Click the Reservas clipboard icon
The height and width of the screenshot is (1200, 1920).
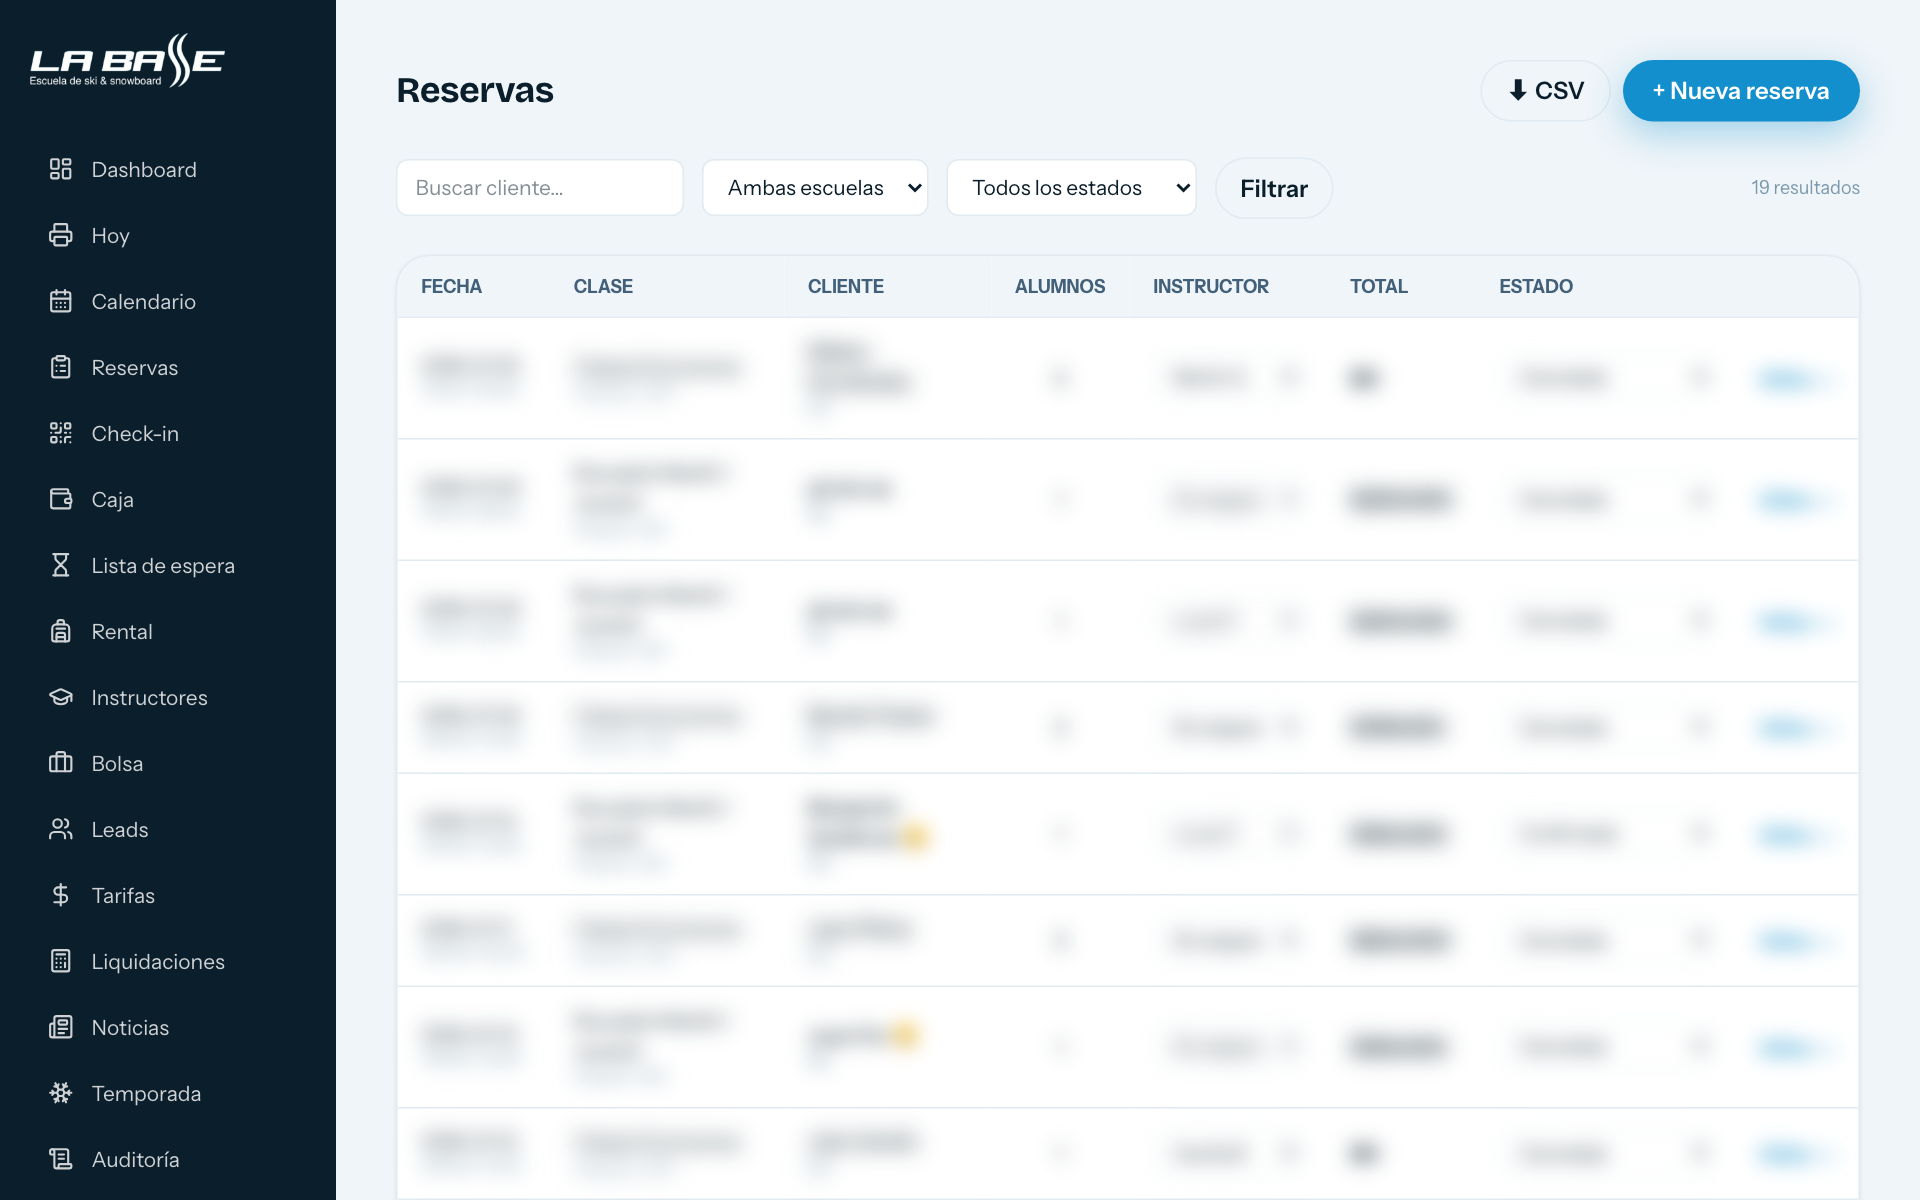tap(61, 367)
